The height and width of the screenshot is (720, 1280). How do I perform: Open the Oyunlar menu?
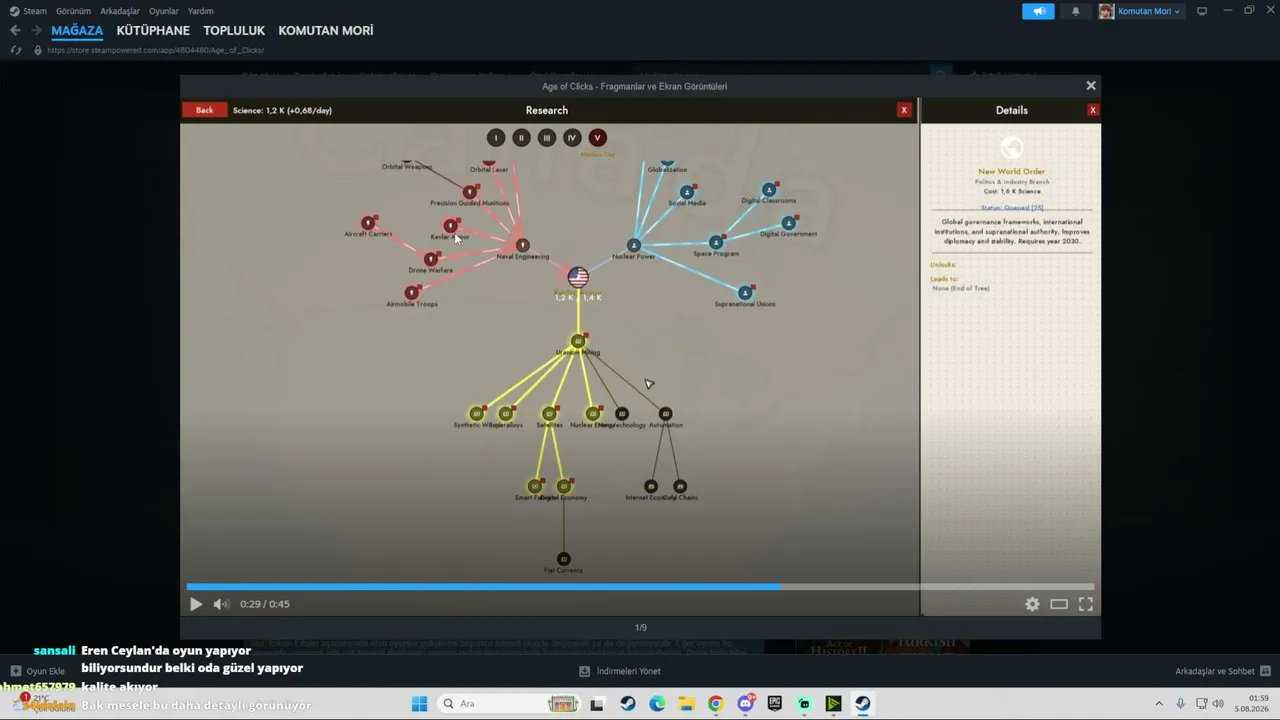164,11
